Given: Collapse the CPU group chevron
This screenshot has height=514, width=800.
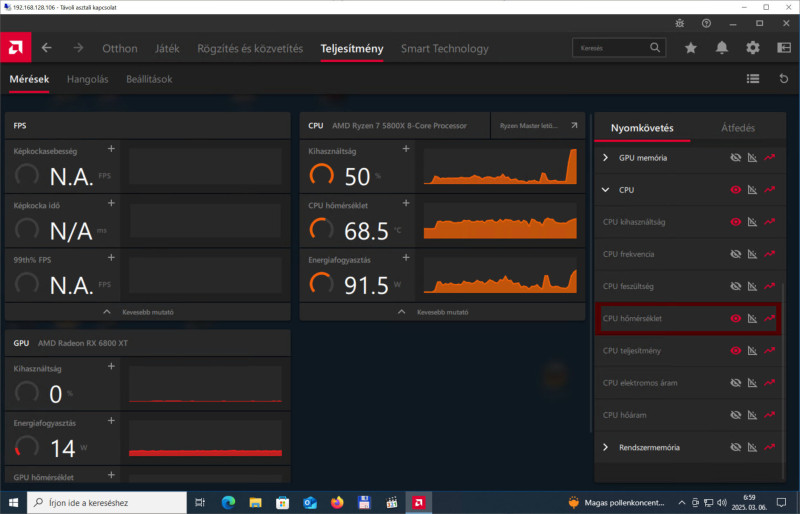Looking at the screenshot, I should (606, 190).
